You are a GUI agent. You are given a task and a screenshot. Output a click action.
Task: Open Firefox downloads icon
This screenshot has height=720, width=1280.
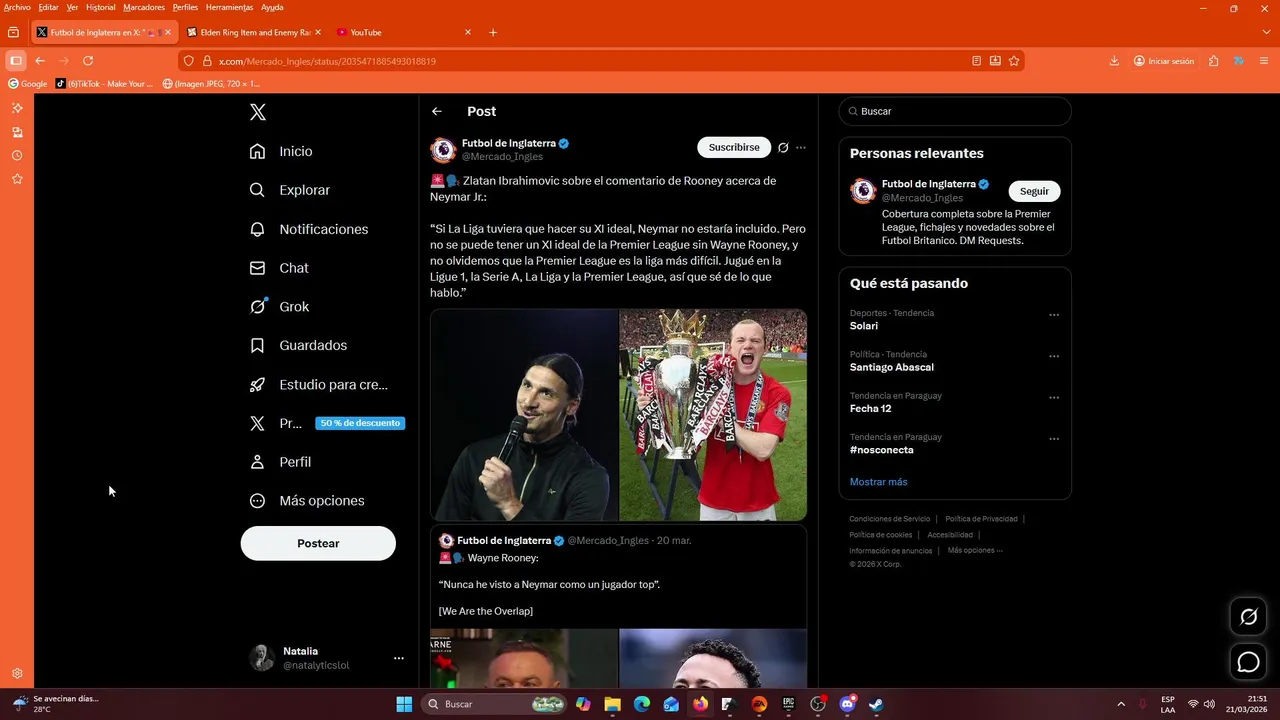[x=1114, y=61]
